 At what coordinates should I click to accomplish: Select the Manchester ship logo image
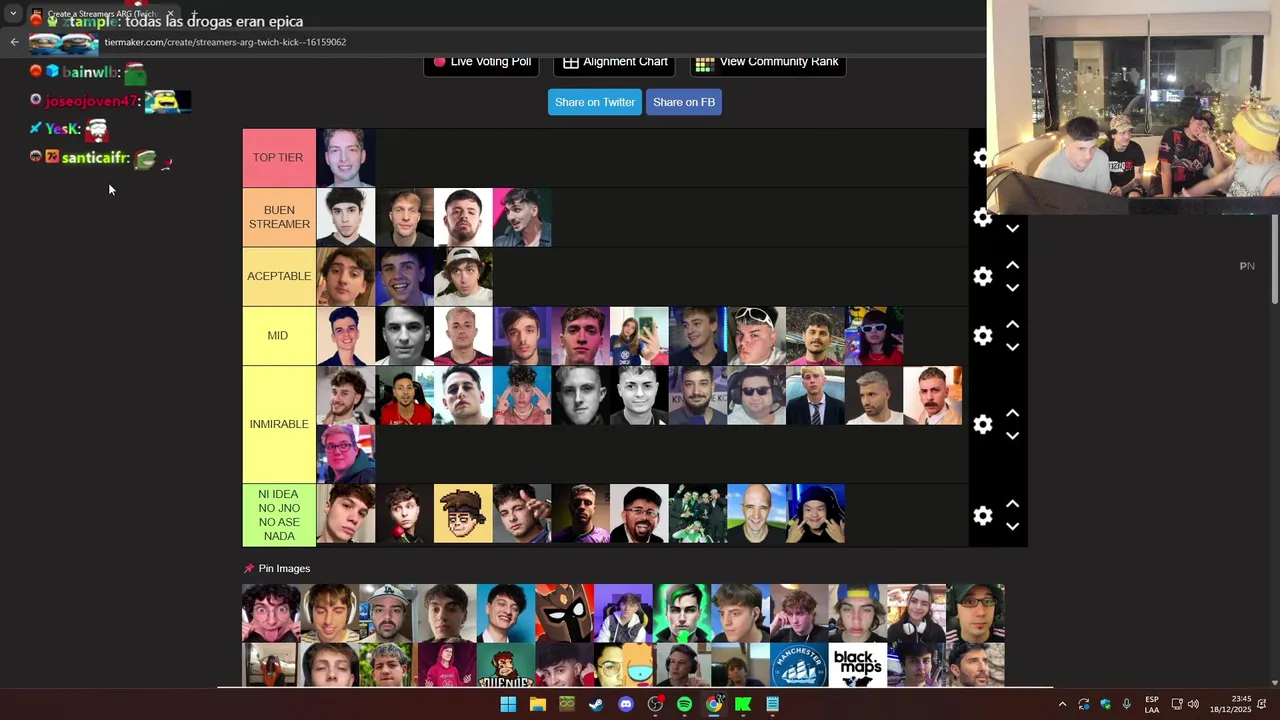pyautogui.click(x=799, y=665)
